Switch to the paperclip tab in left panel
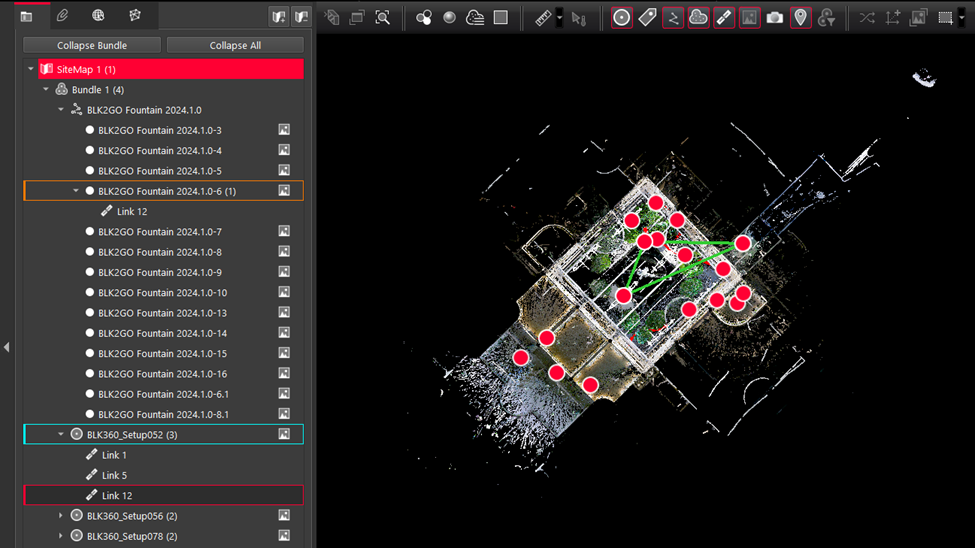 click(62, 16)
